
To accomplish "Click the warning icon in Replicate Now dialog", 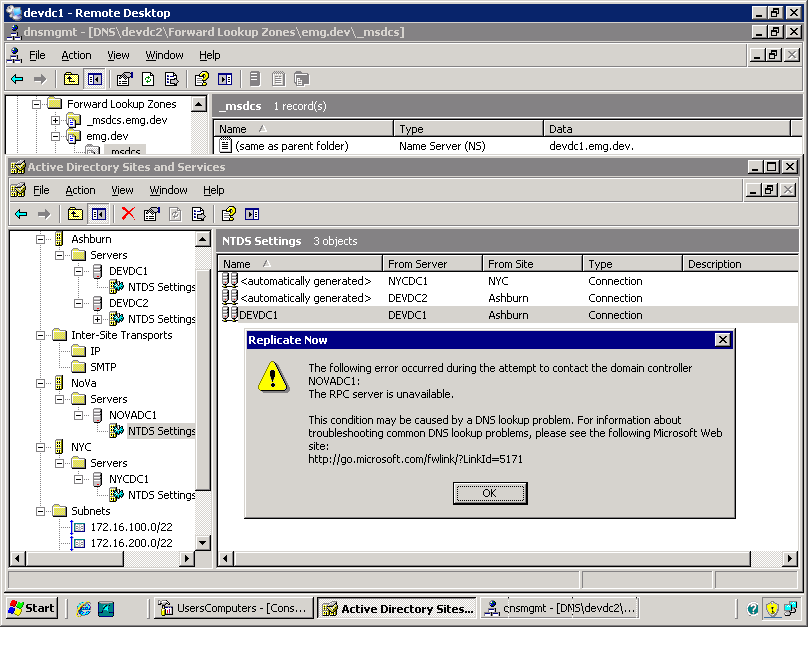I will click(272, 375).
